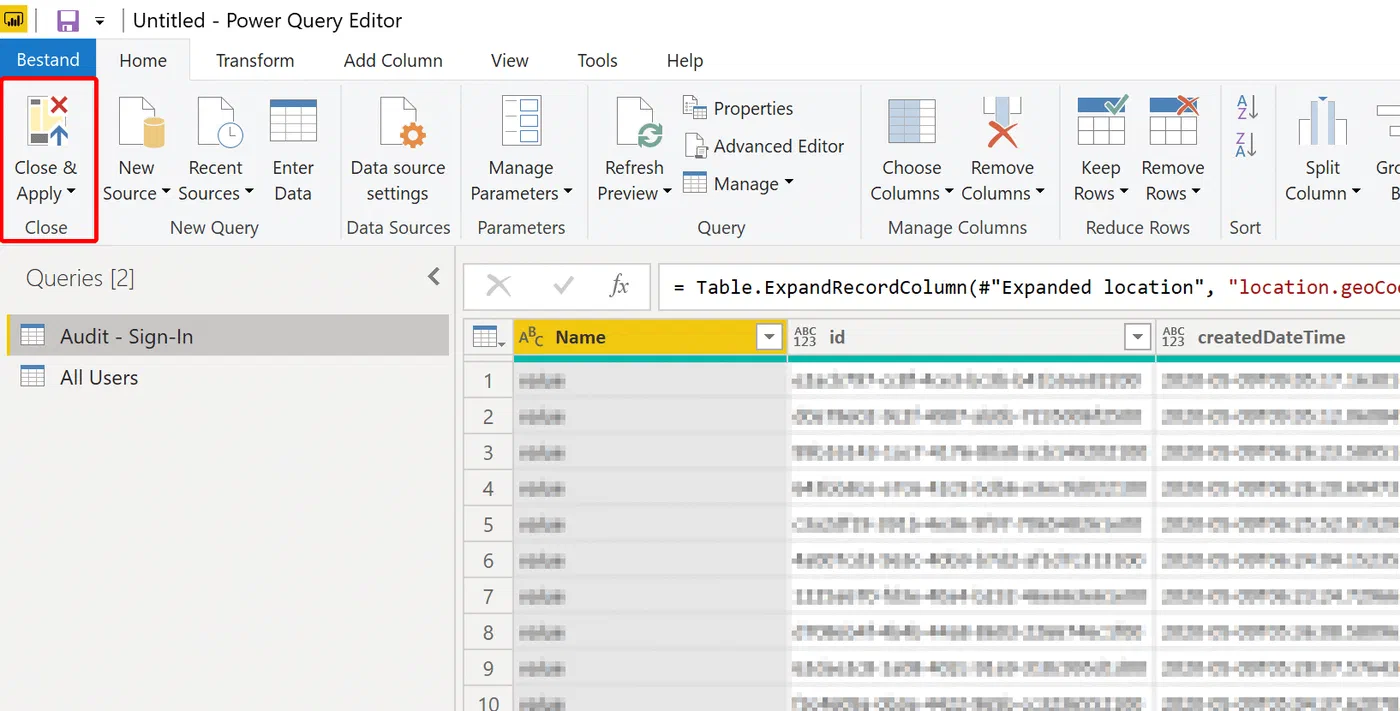Click the Power BI logo icon
Screen dimensions: 1400x711
(15, 20)
